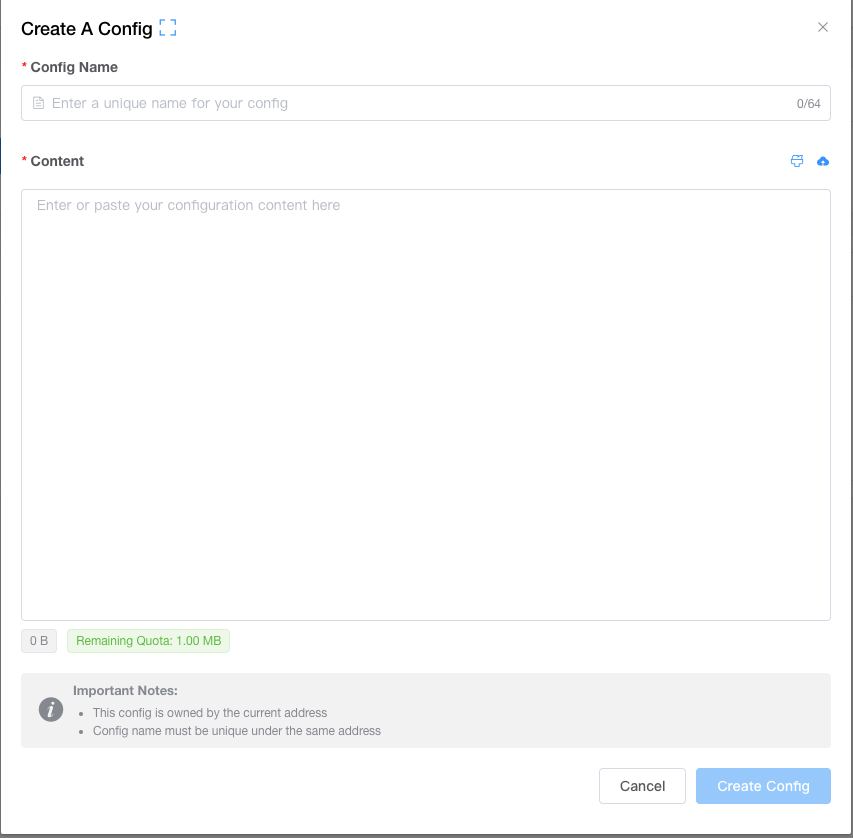Select the note about current address ownership
The height and width of the screenshot is (838, 853).
(x=209, y=713)
